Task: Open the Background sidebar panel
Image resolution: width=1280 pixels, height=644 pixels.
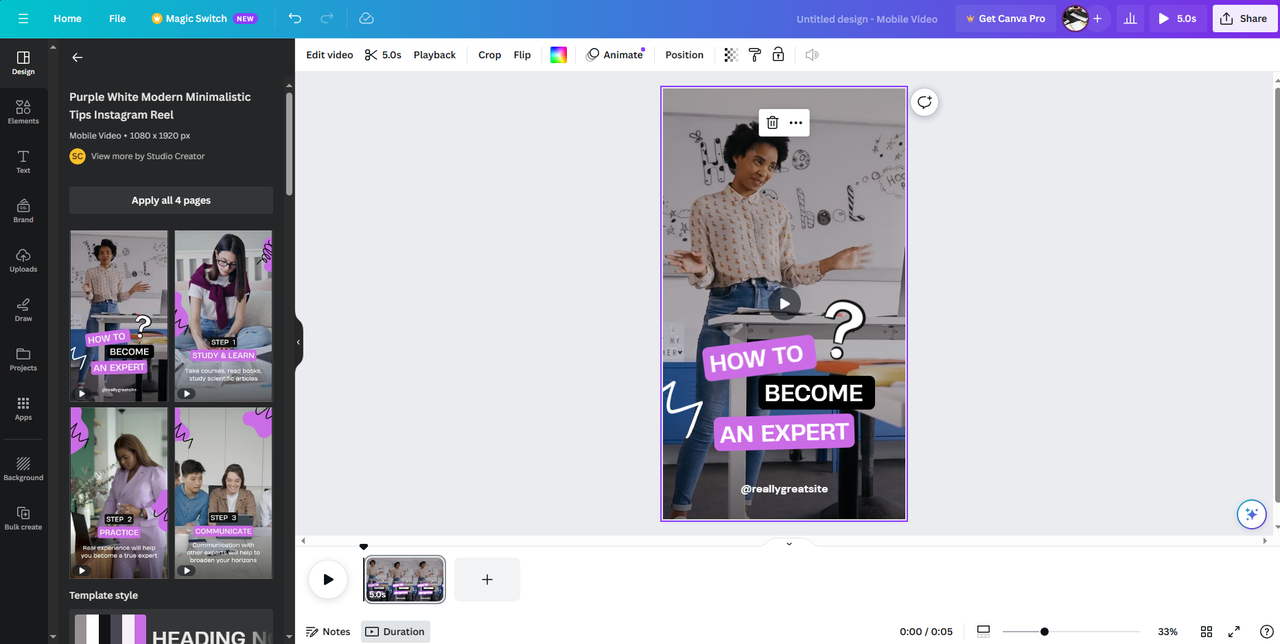Action: coord(23,469)
